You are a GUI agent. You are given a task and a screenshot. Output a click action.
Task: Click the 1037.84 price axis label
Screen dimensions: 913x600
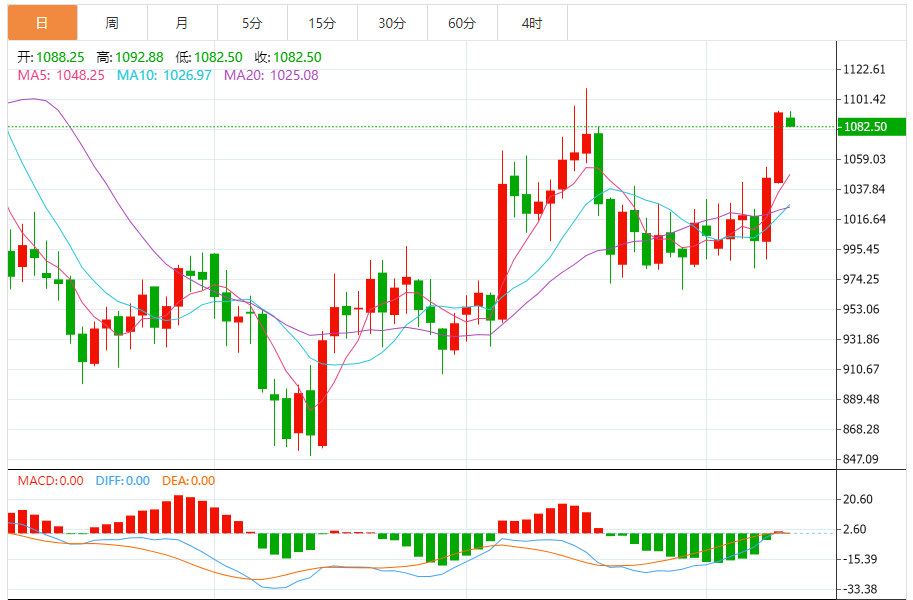coord(864,189)
